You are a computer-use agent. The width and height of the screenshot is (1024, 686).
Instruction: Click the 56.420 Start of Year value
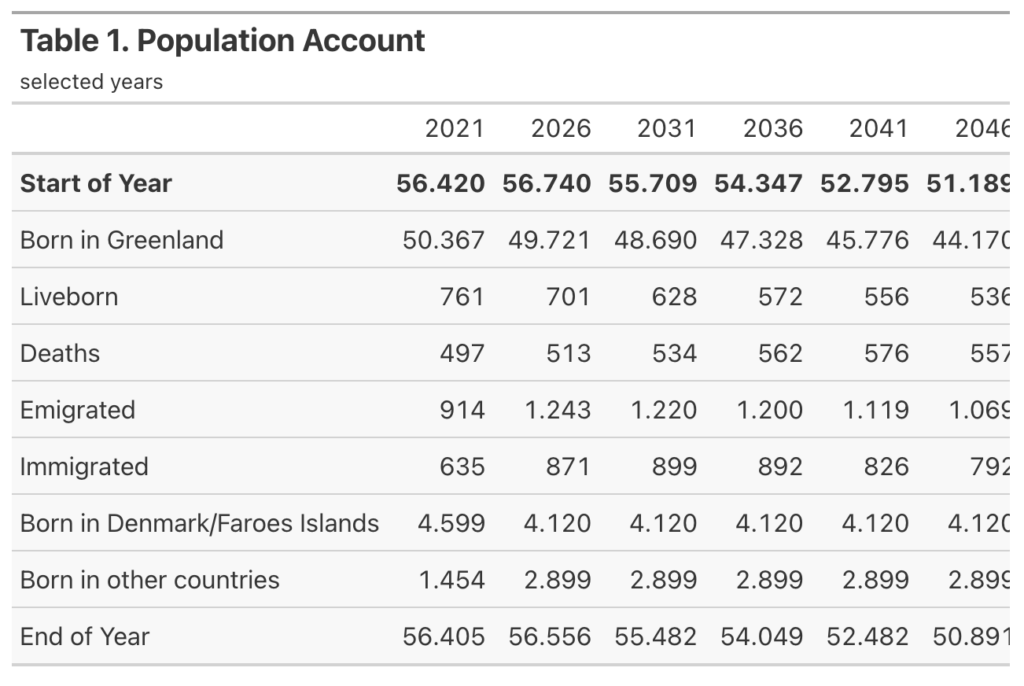tap(440, 184)
